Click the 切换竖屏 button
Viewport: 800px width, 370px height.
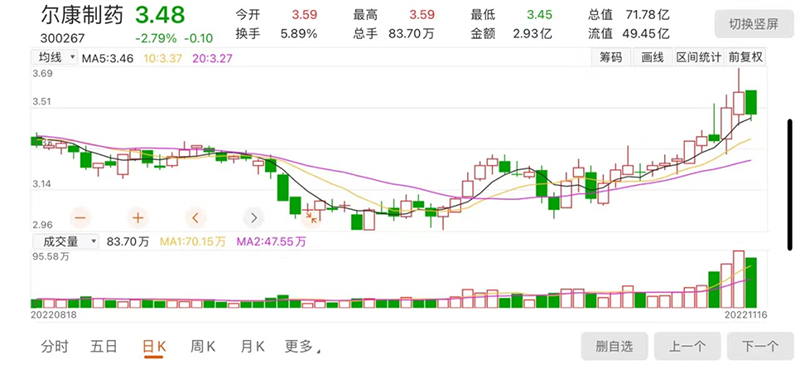tap(754, 24)
